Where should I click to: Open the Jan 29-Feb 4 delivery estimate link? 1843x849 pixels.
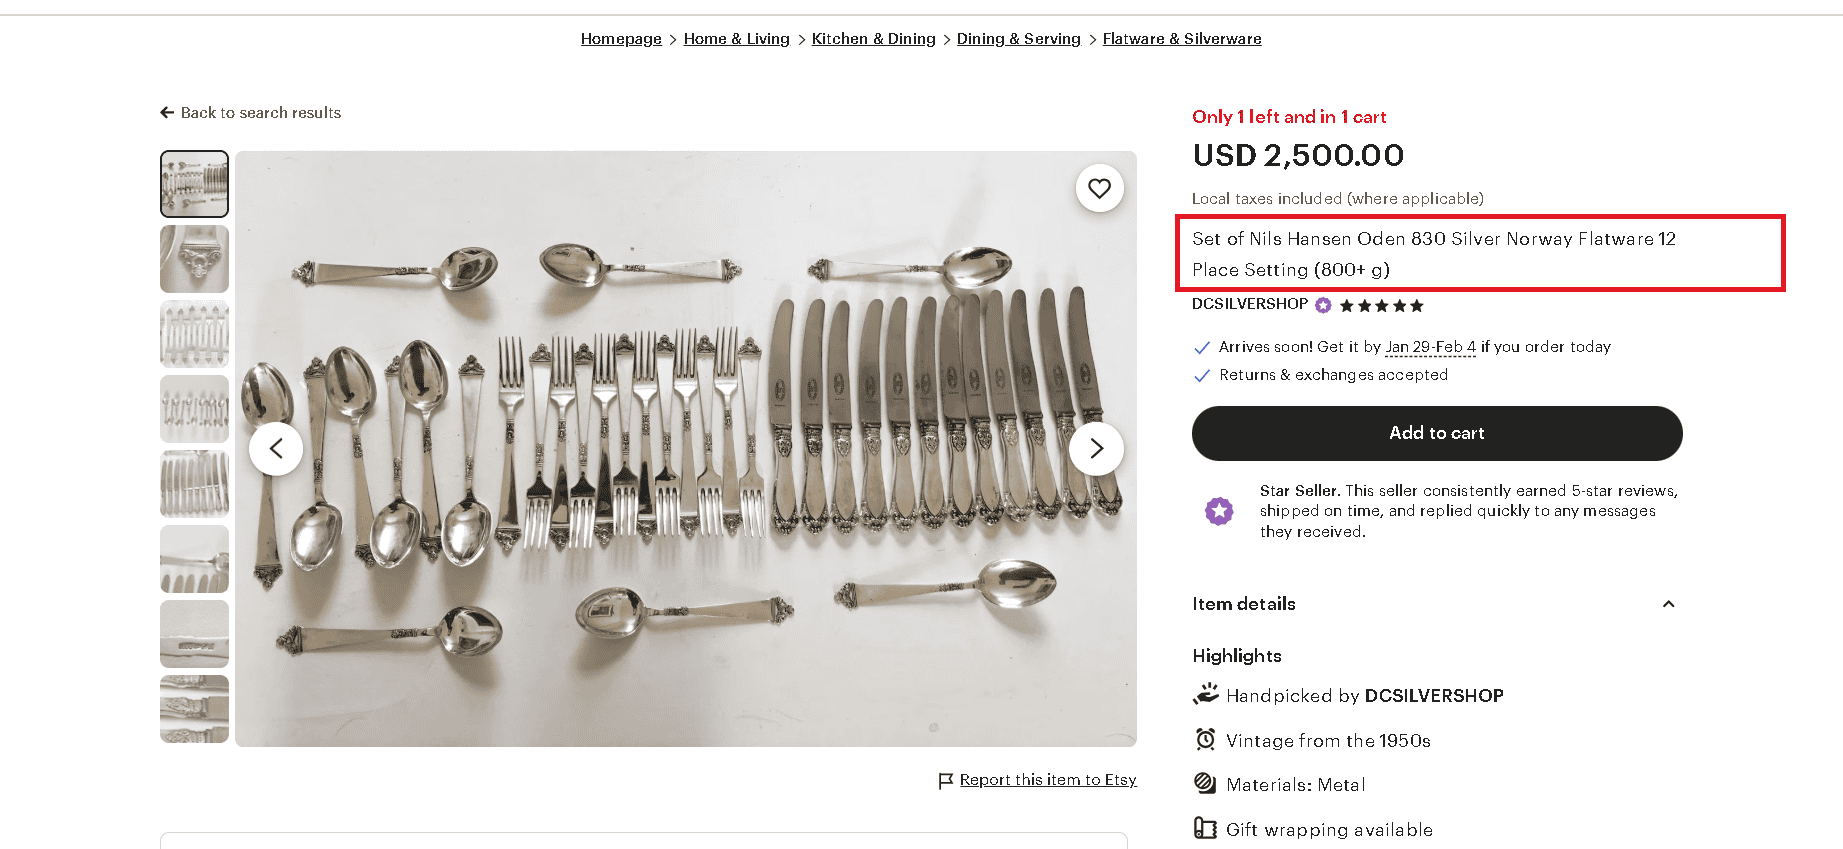pos(1430,347)
